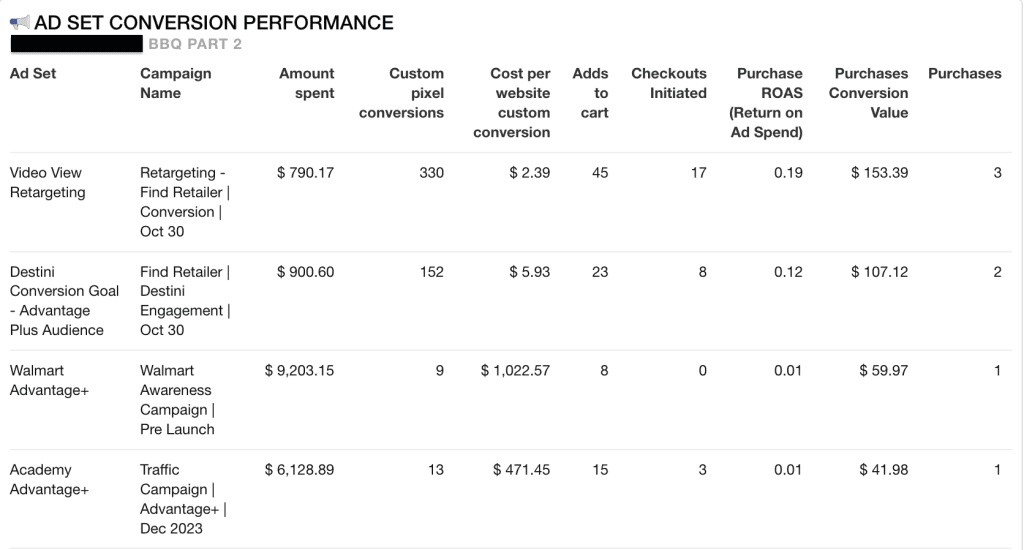Click the BBQ PART 2 subtitle
The height and width of the screenshot is (550, 1024).
pyautogui.click(x=195, y=44)
